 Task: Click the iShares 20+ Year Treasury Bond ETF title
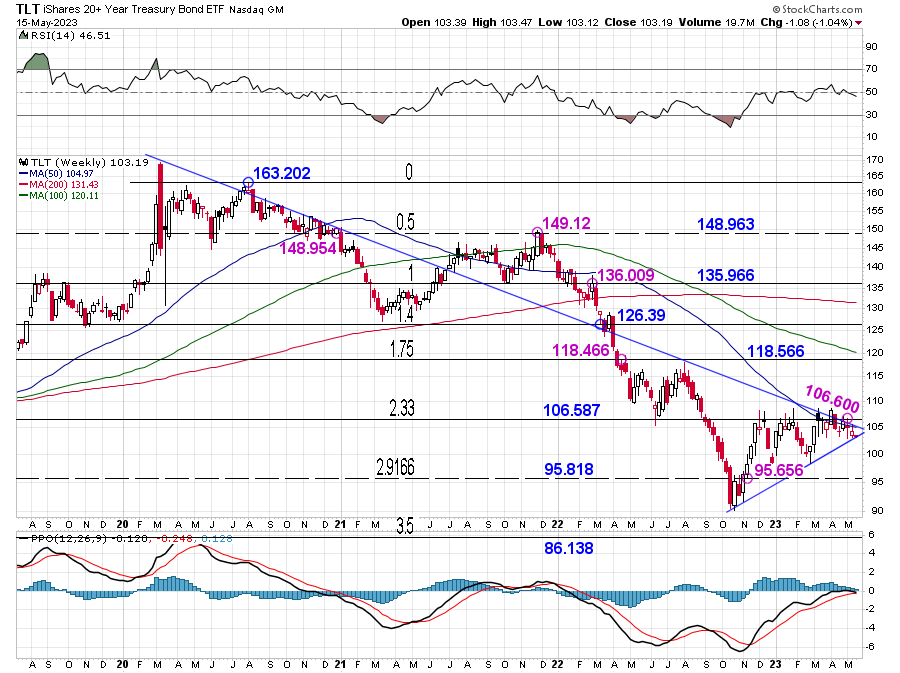pyautogui.click(x=134, y=10)
